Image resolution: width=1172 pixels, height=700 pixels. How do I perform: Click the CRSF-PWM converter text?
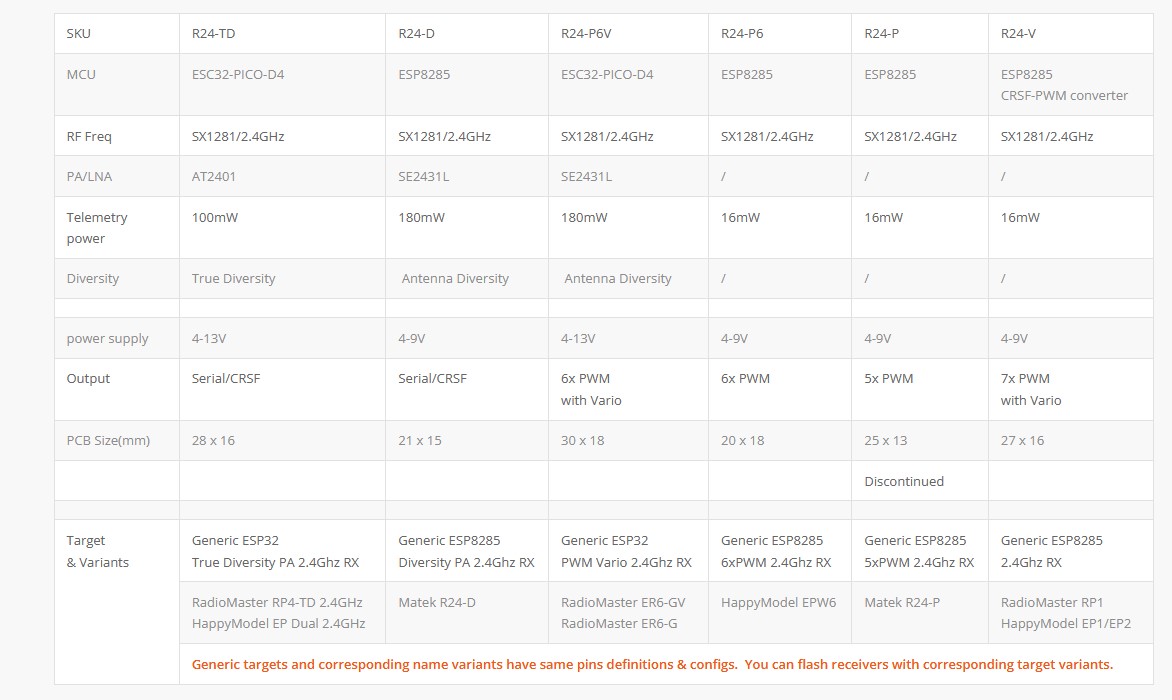tap(1064, 96)
